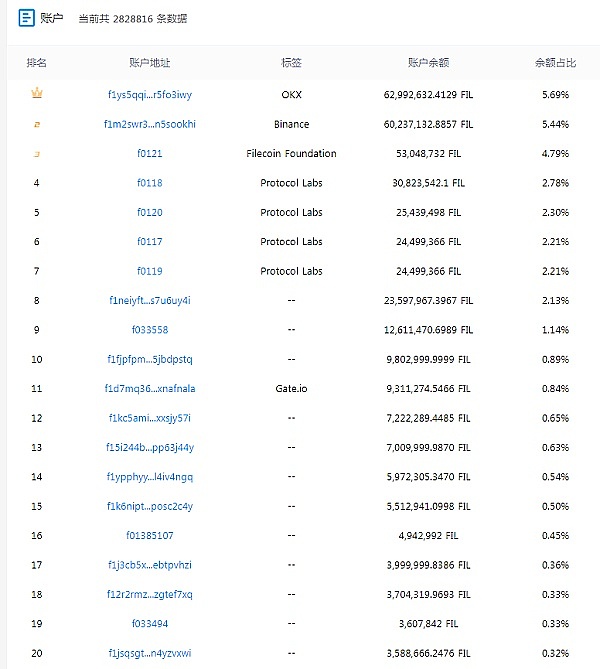This screenshot has height=669, width=600.
Task: Open rank 8 address f1neiyft...s7u6uy4i
Action: click(150, 301)
